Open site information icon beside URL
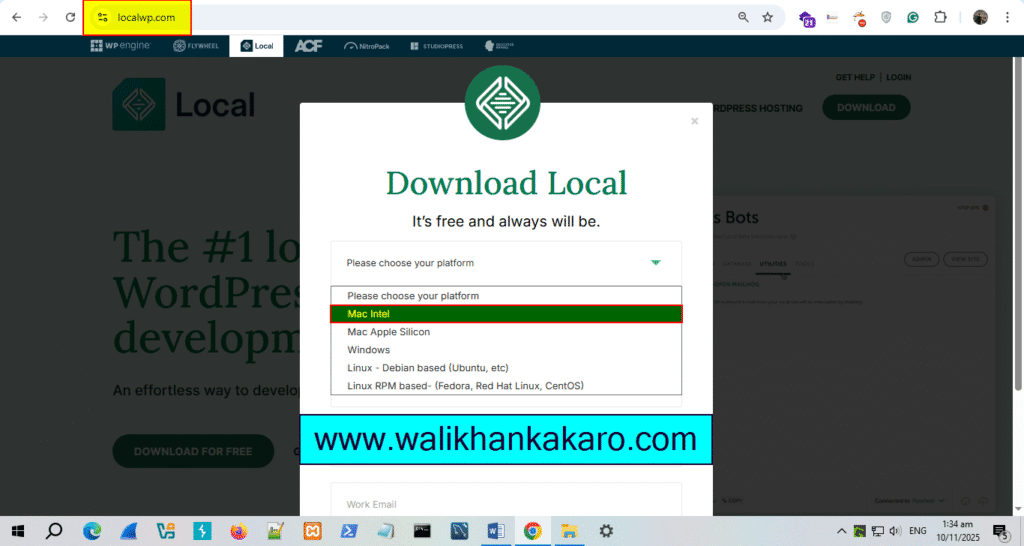The width and height of the screenshot is (1024, 546). [103, 18]
